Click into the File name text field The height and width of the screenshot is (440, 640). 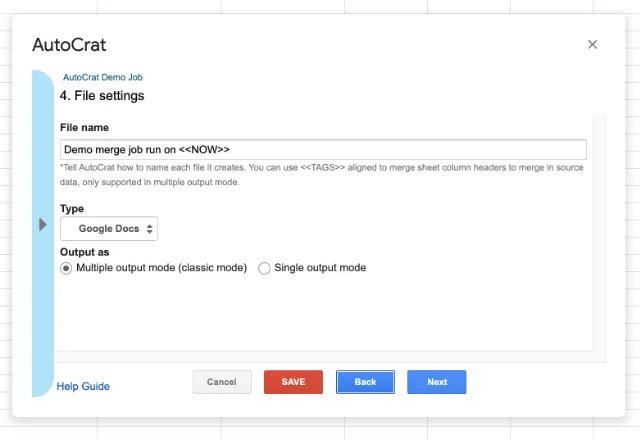click(x=323, y=150)
